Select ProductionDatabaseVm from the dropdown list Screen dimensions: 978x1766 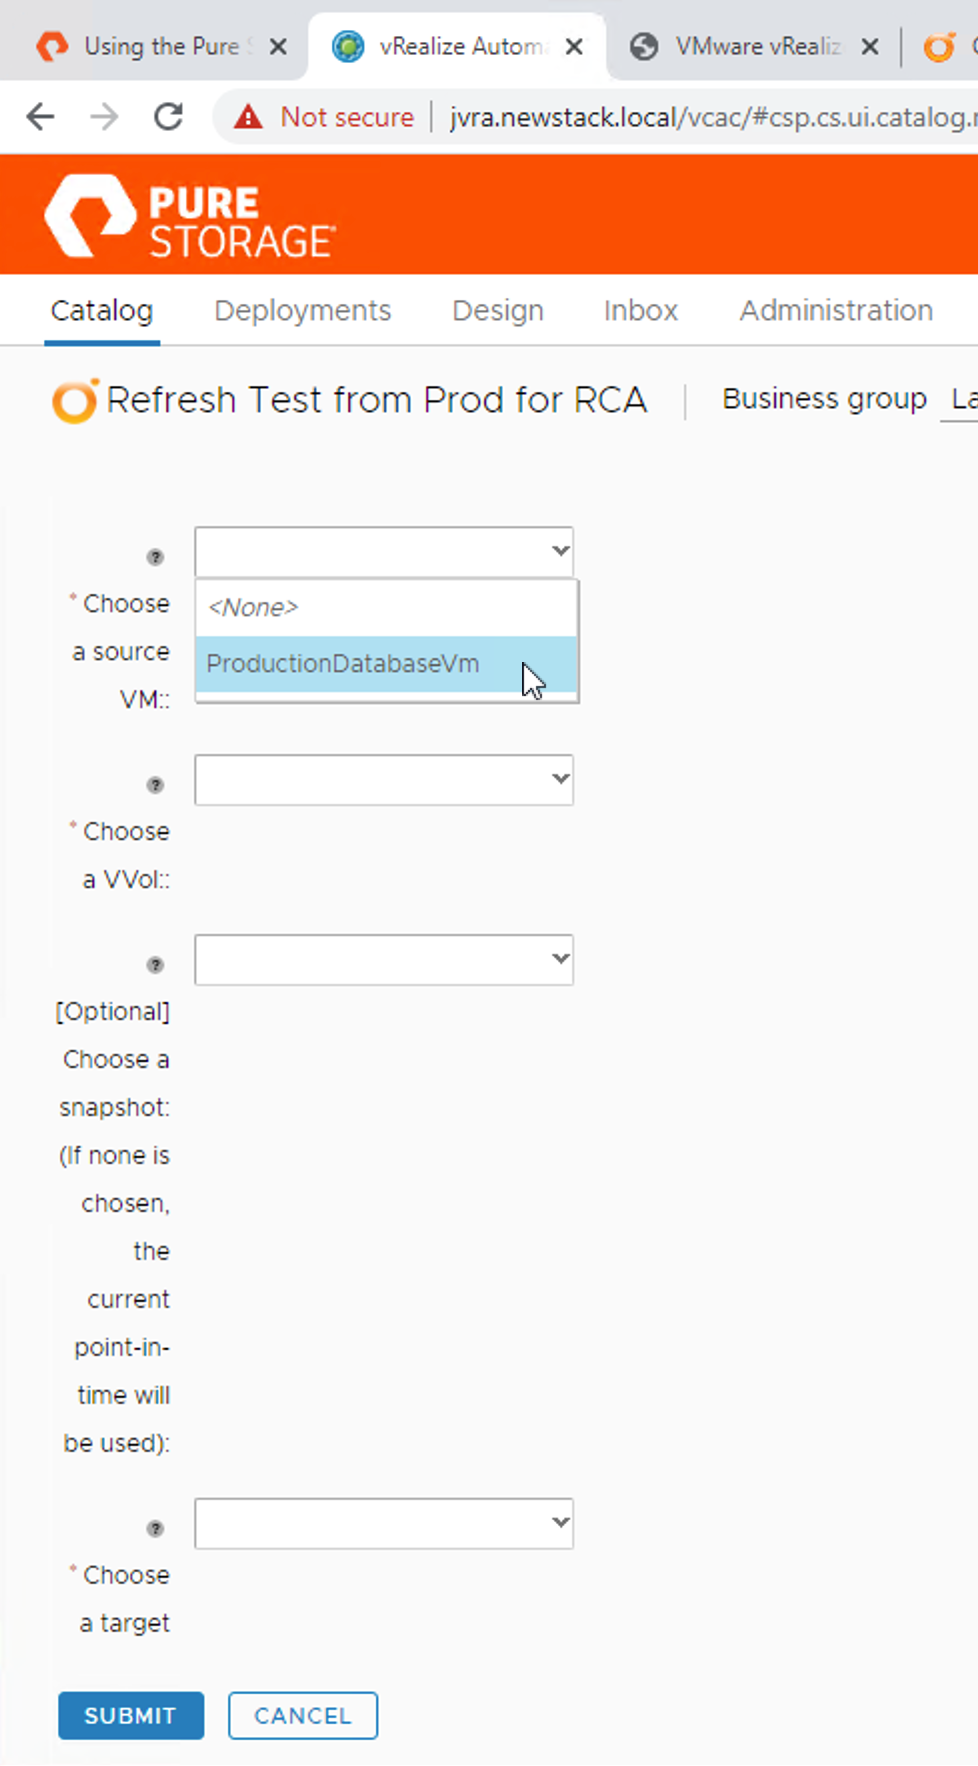tap(343, 664)
